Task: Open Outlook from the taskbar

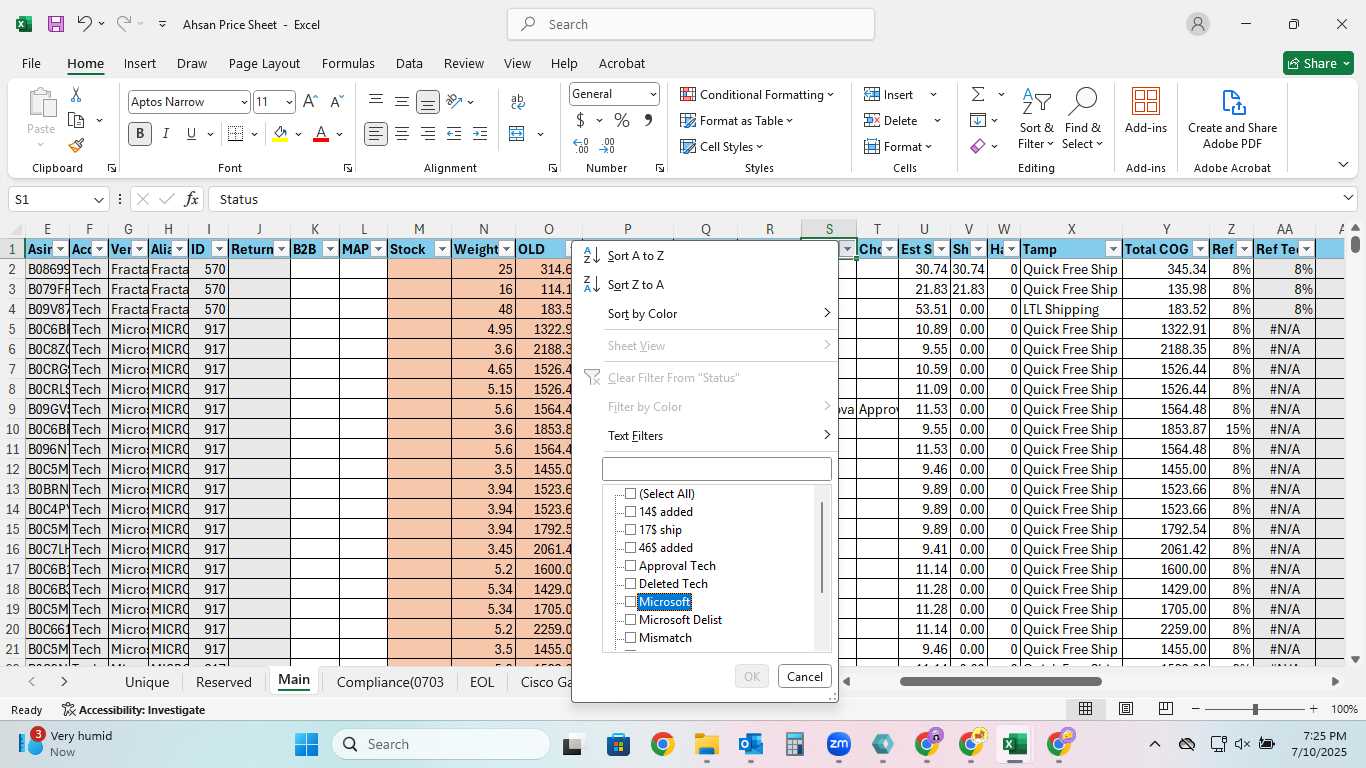Action: [750, 744]
